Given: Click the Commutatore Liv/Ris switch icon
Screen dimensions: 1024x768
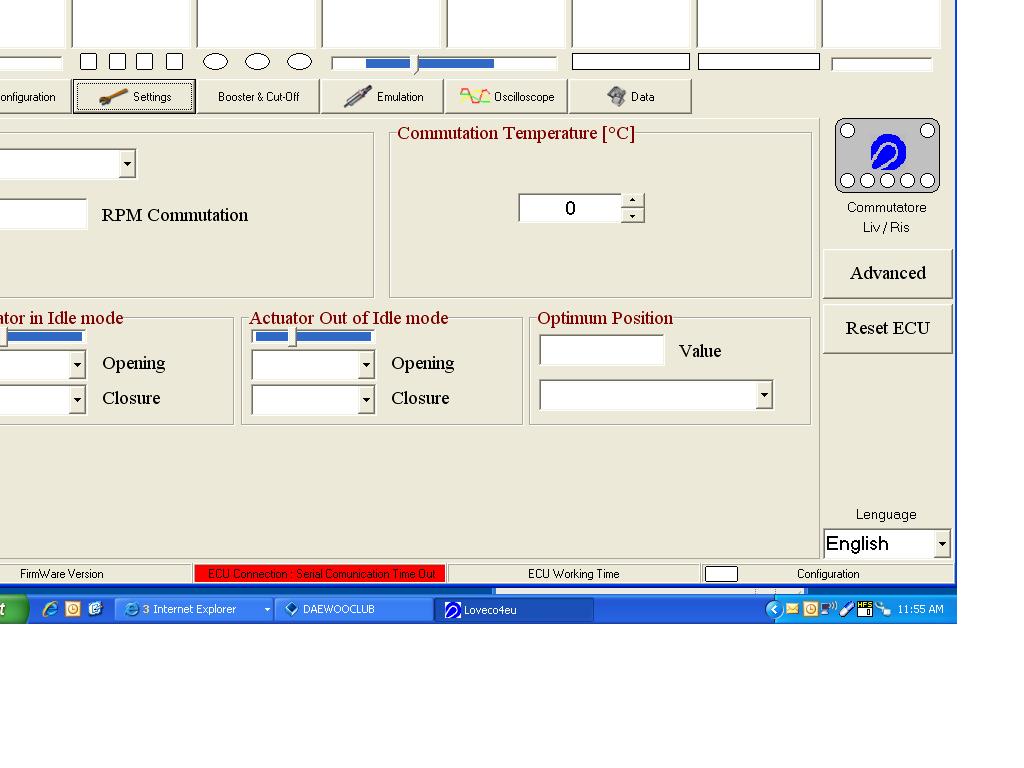Looking at the screenshot, I should click(x=887, y=155).
